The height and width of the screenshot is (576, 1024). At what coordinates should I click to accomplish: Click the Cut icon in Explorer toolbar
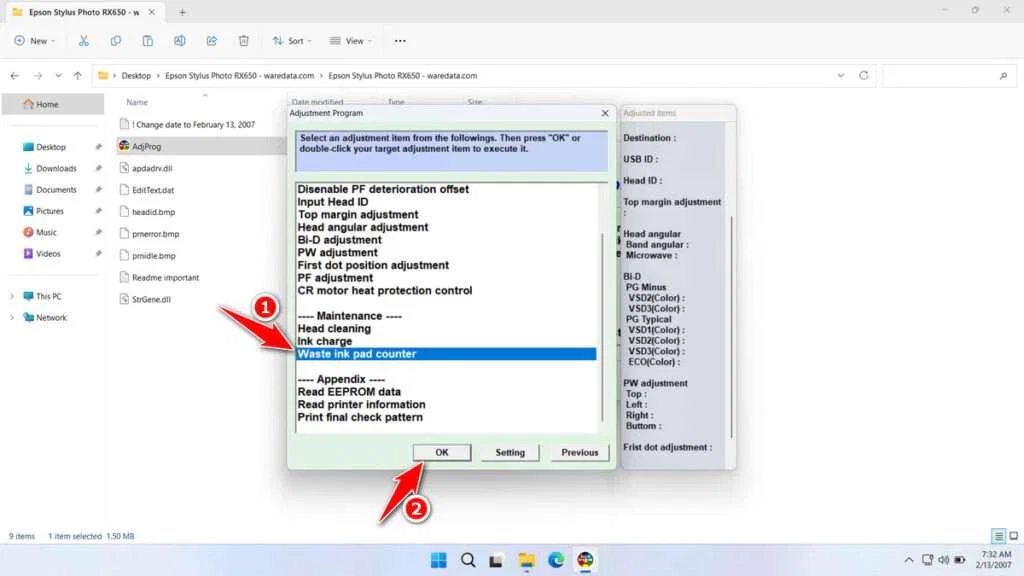click(84, 40)
